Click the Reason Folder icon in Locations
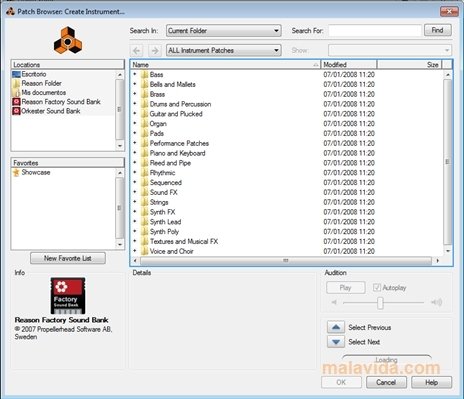 [16, 83]
